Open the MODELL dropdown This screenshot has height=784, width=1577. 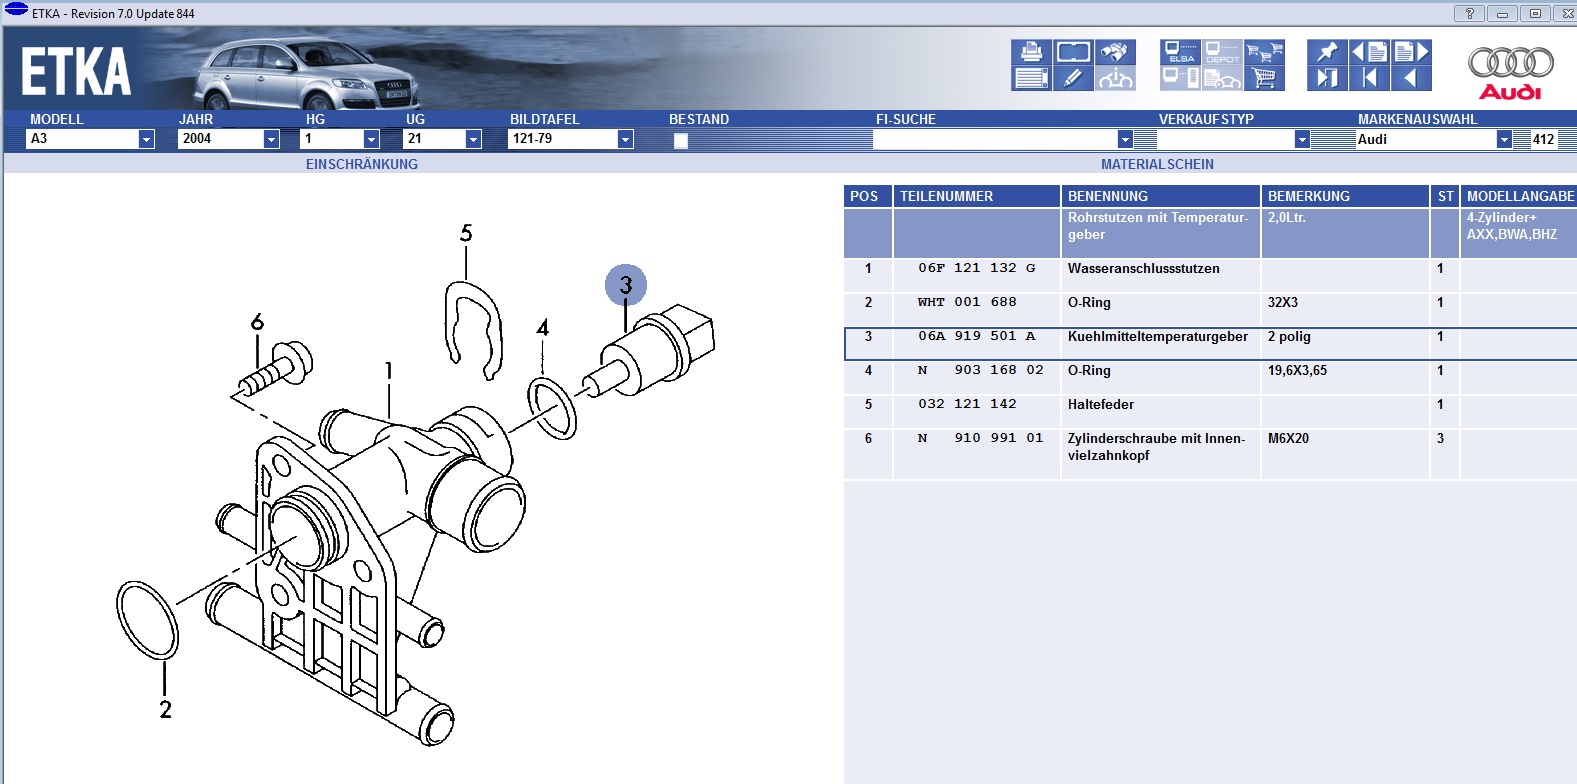(146, 139)
